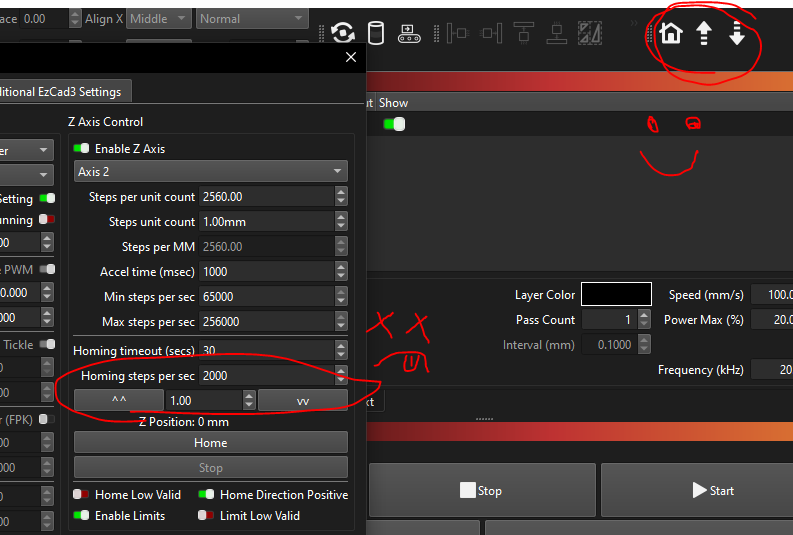This screenshot has width=793, height=535.
Task: Increase the Pass Count stepper
Action: point(644,315)
